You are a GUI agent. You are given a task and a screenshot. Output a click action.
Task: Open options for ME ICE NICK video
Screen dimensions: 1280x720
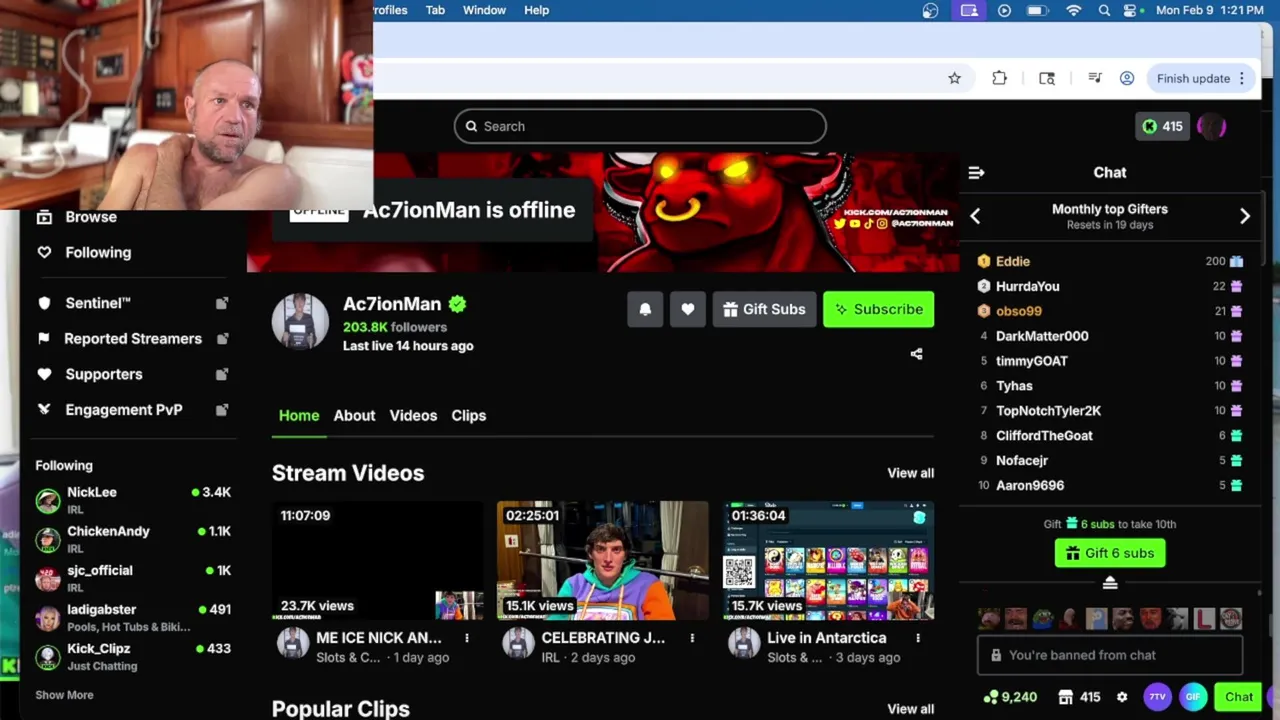(x=467, y=638)
